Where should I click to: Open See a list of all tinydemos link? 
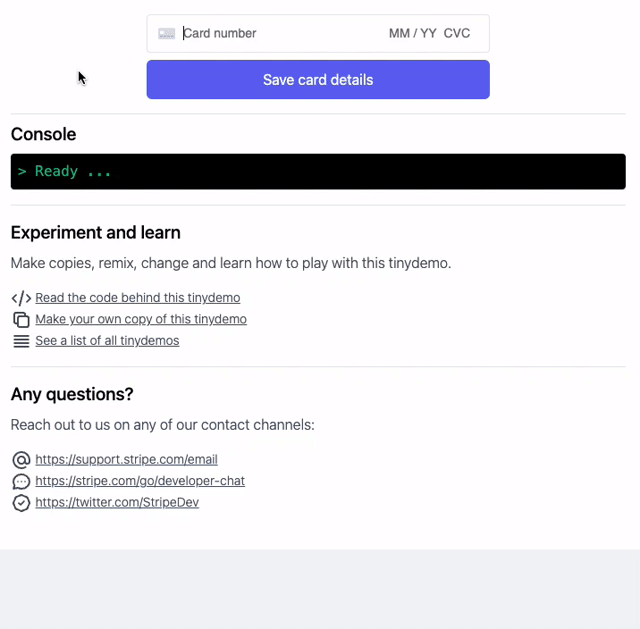(107, 341)
